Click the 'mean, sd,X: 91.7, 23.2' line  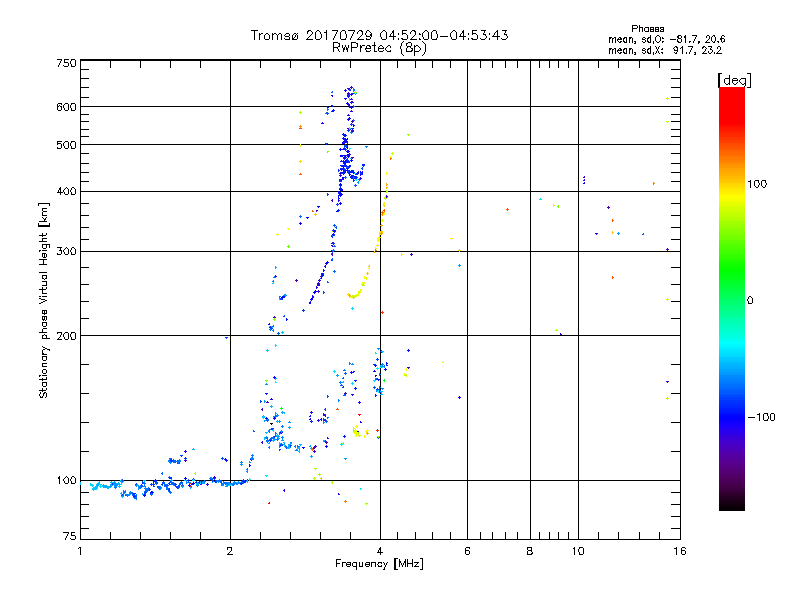tap(665, 51)
